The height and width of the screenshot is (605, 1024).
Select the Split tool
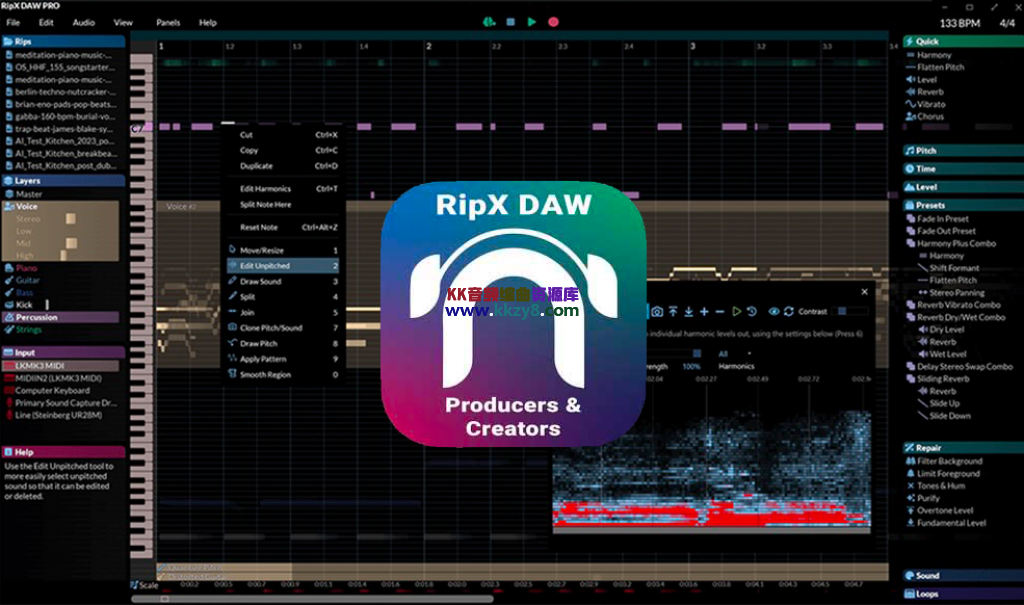point(283,297)
